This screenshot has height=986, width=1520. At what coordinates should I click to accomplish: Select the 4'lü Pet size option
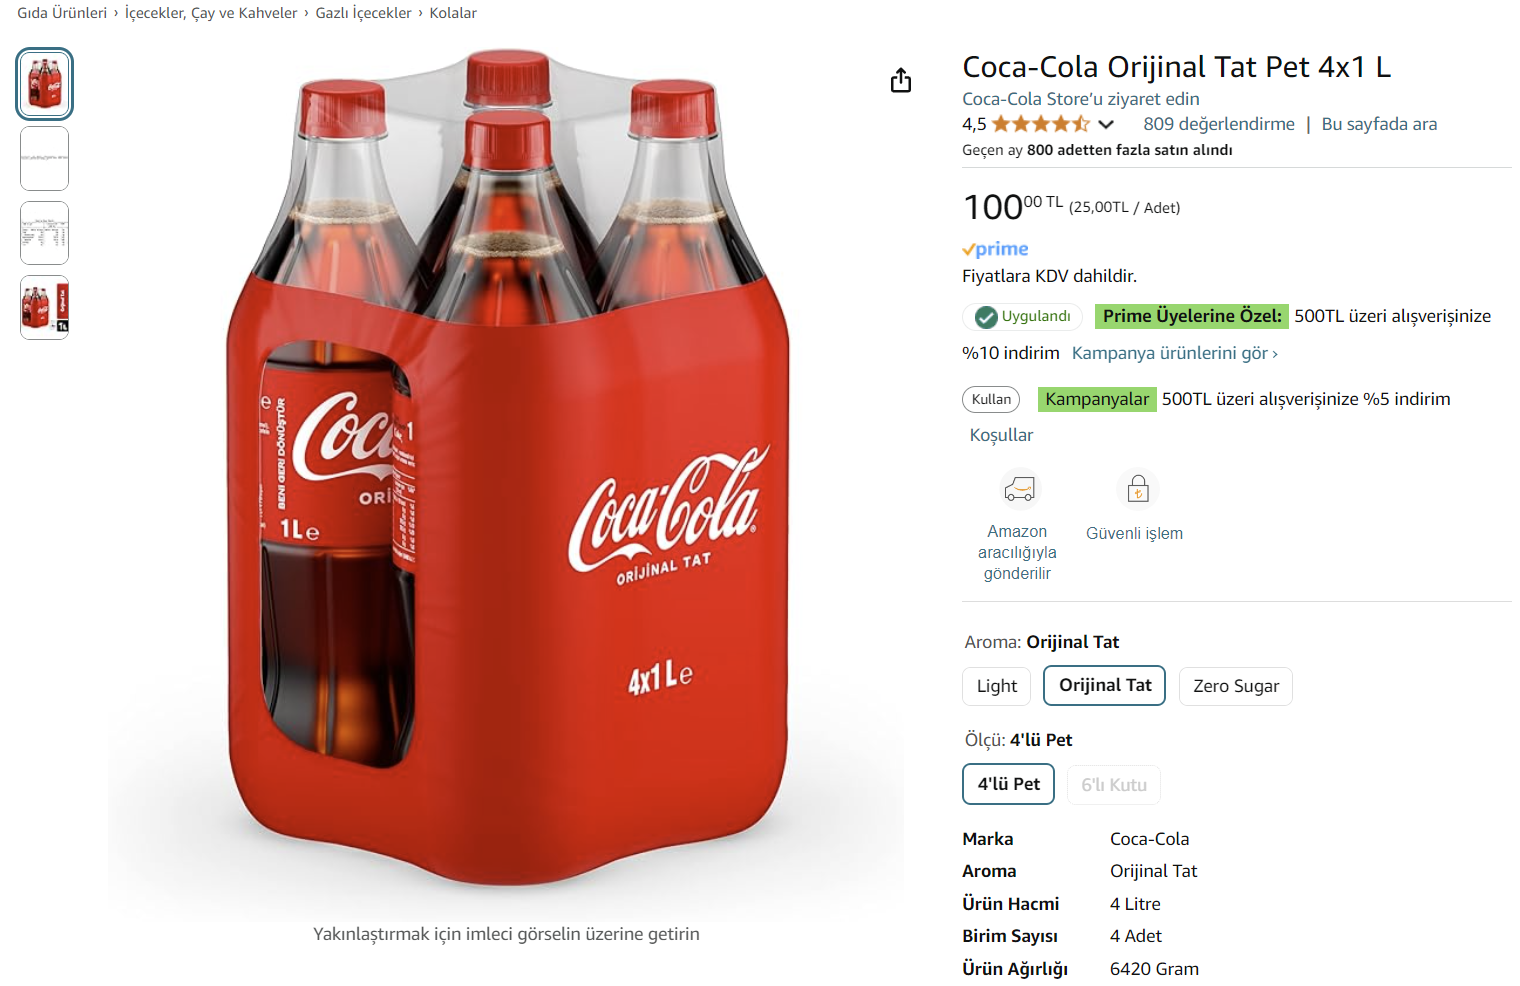(x=1008, y=784)
